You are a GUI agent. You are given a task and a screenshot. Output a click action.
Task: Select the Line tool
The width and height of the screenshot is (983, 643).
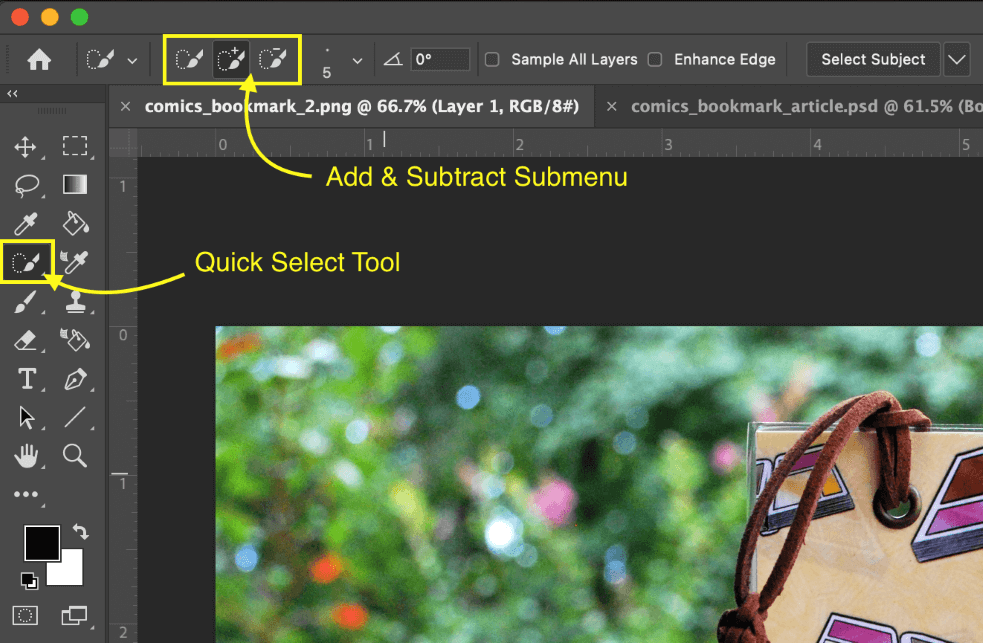tap(75, 417)
